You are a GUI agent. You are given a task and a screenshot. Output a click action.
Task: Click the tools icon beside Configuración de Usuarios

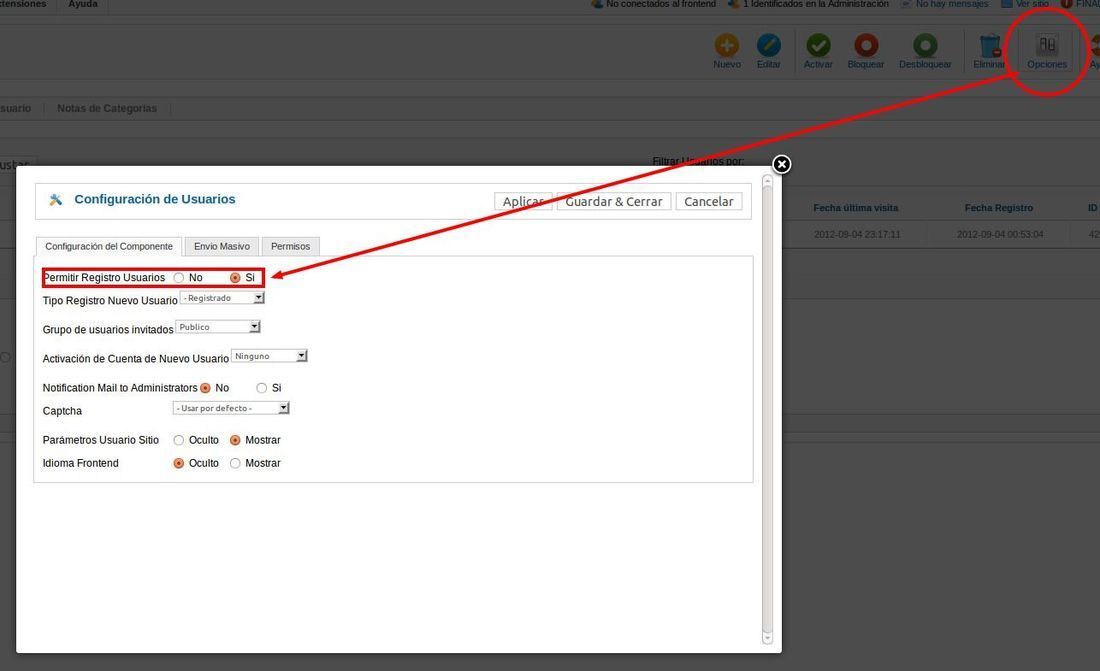pos(55,200)
